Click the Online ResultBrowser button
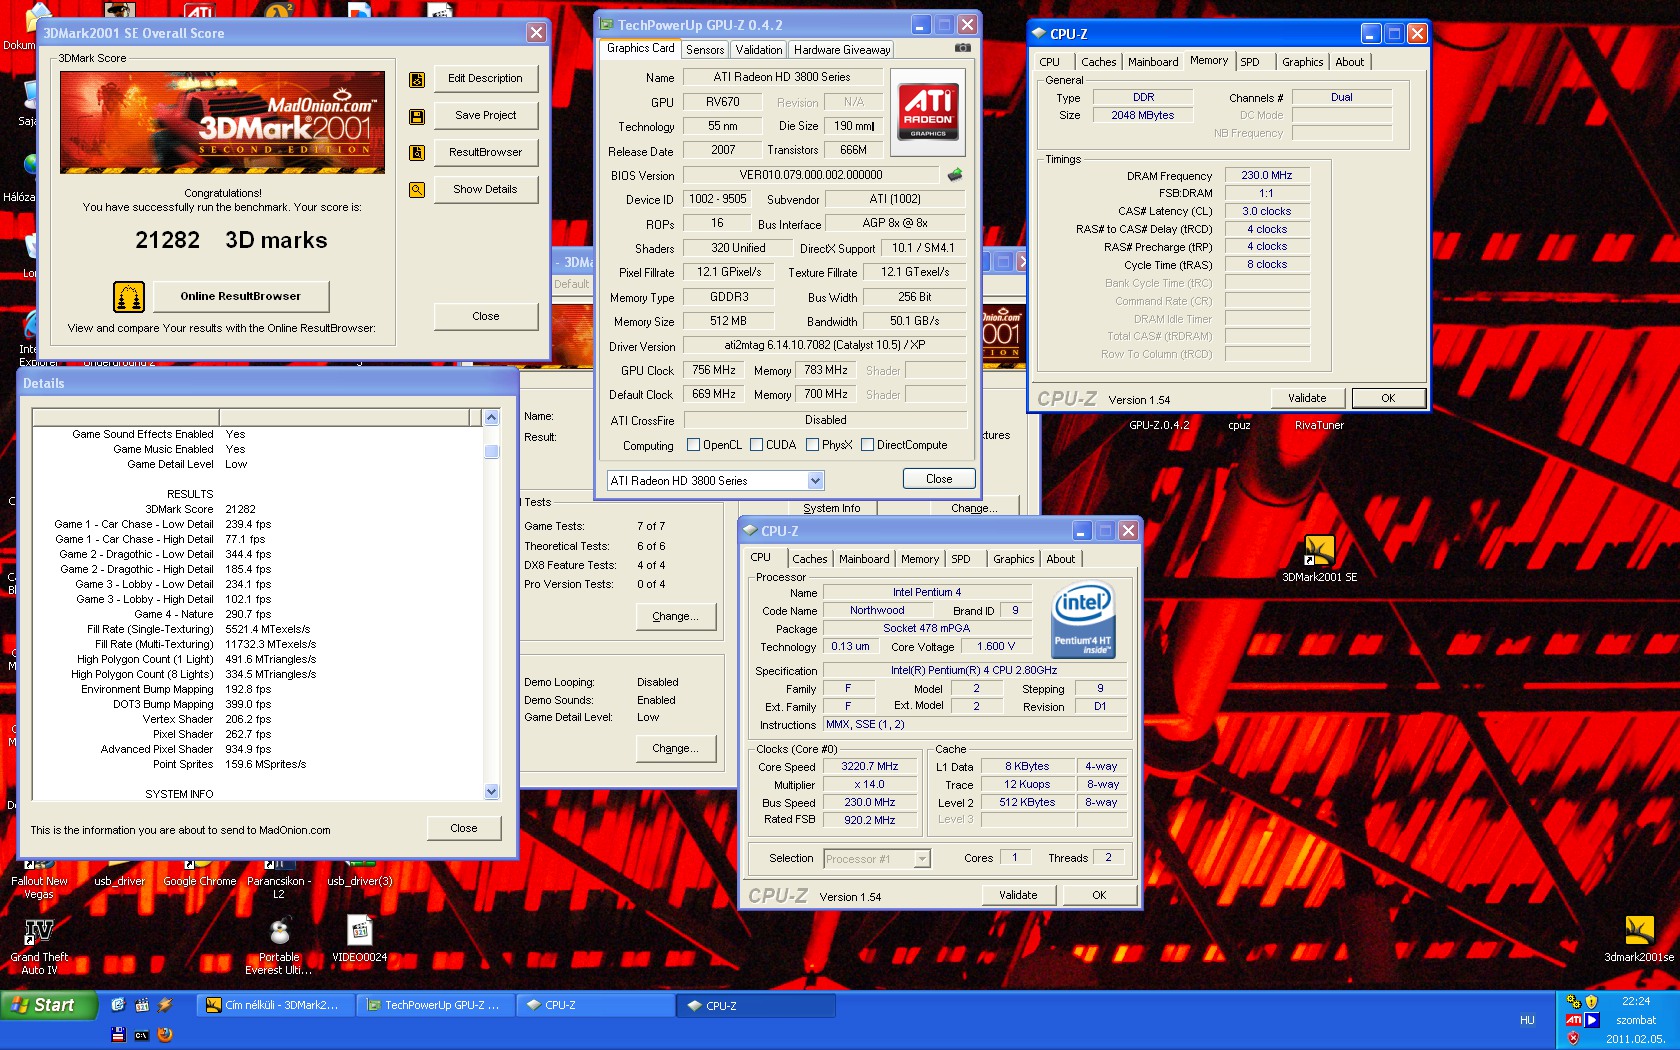 coord(240,297)
